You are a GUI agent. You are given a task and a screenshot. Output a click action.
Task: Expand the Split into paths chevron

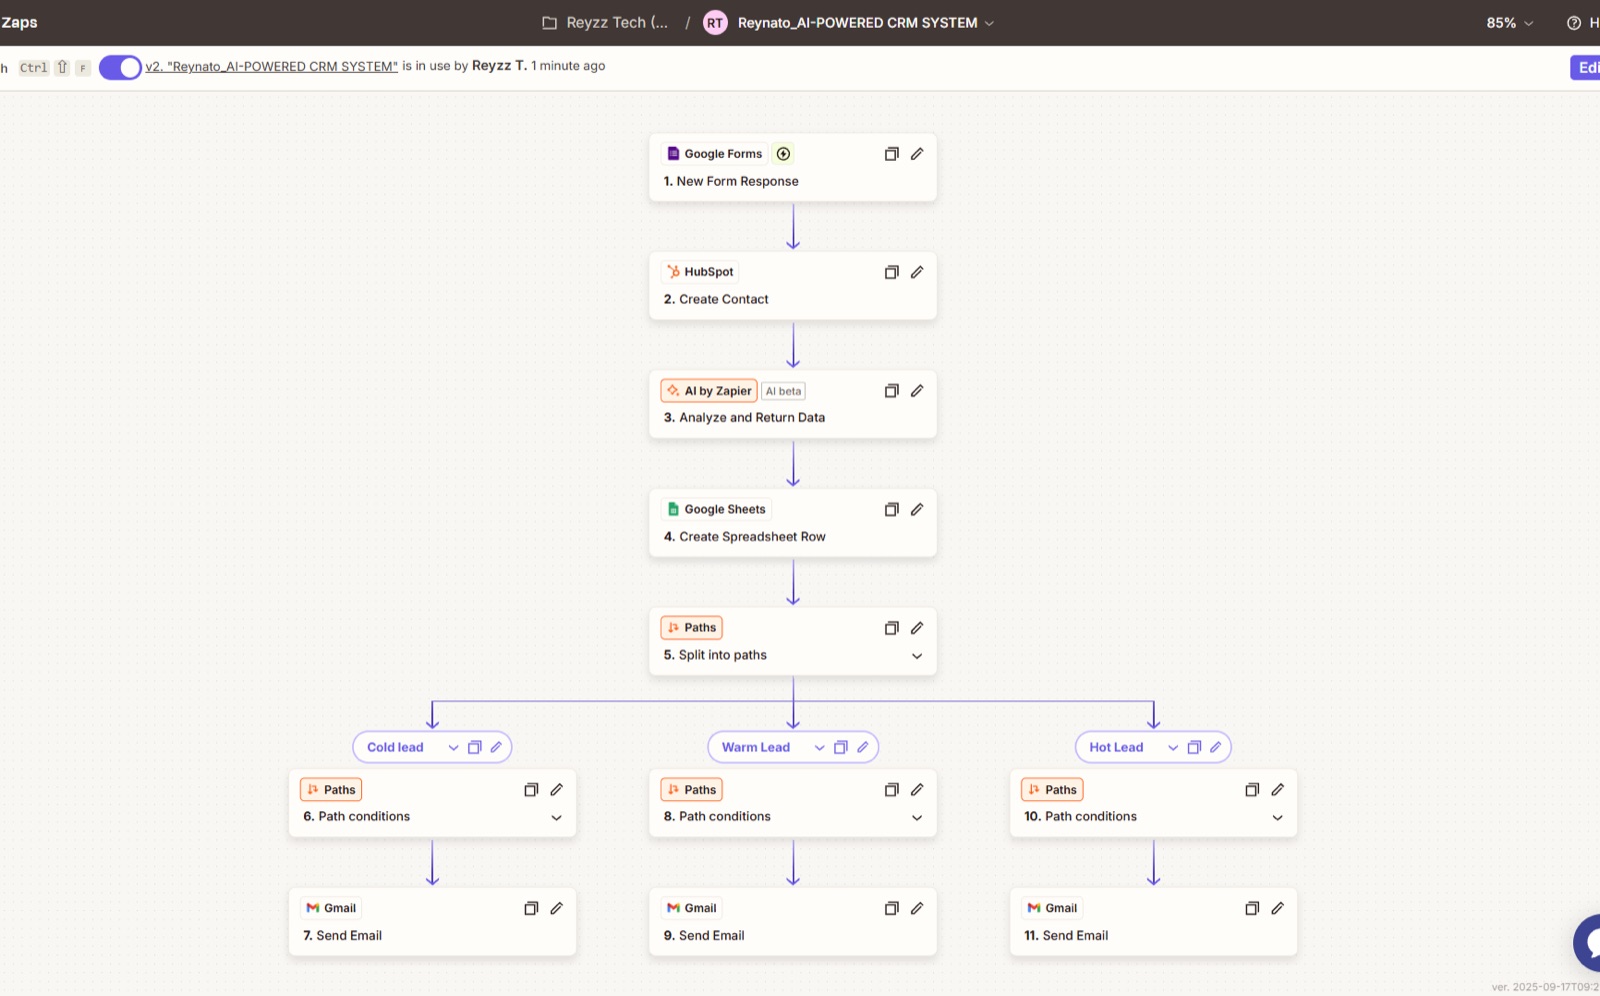pos(917,656)
